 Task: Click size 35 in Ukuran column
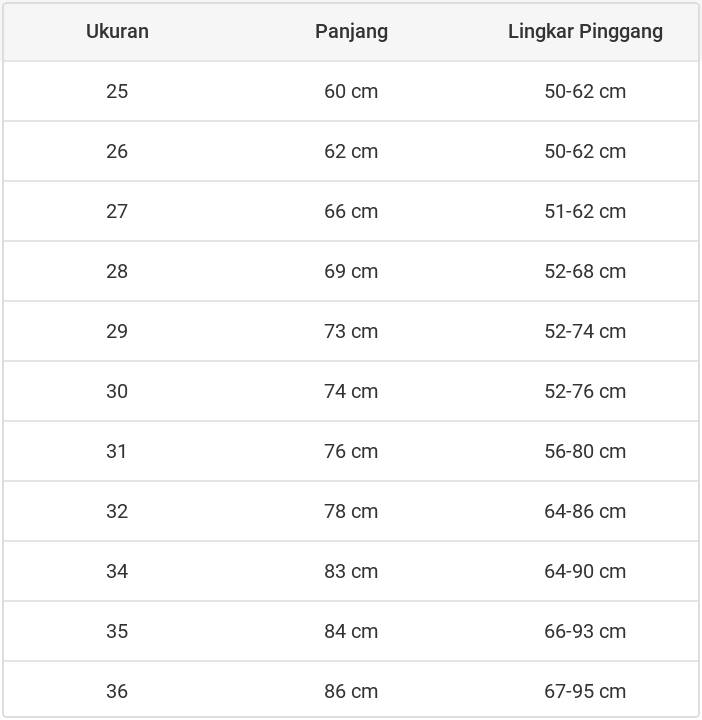point(117,631)
